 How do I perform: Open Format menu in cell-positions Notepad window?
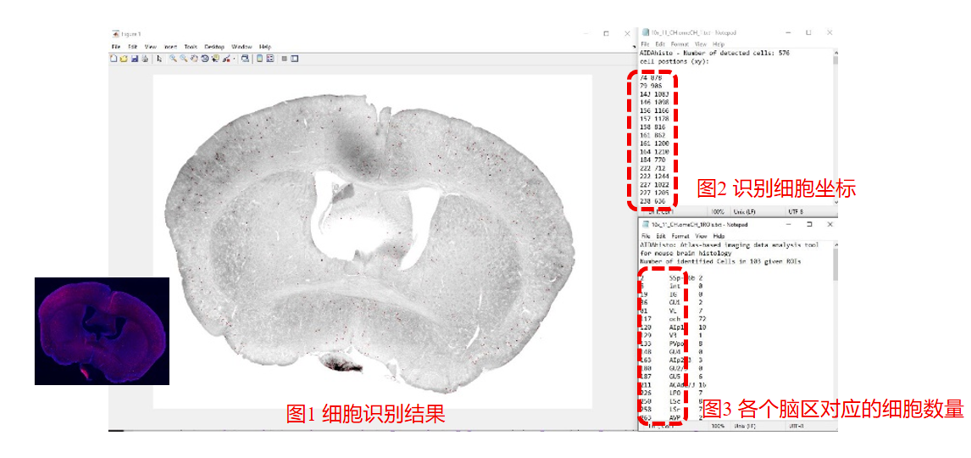pos(679,45)
